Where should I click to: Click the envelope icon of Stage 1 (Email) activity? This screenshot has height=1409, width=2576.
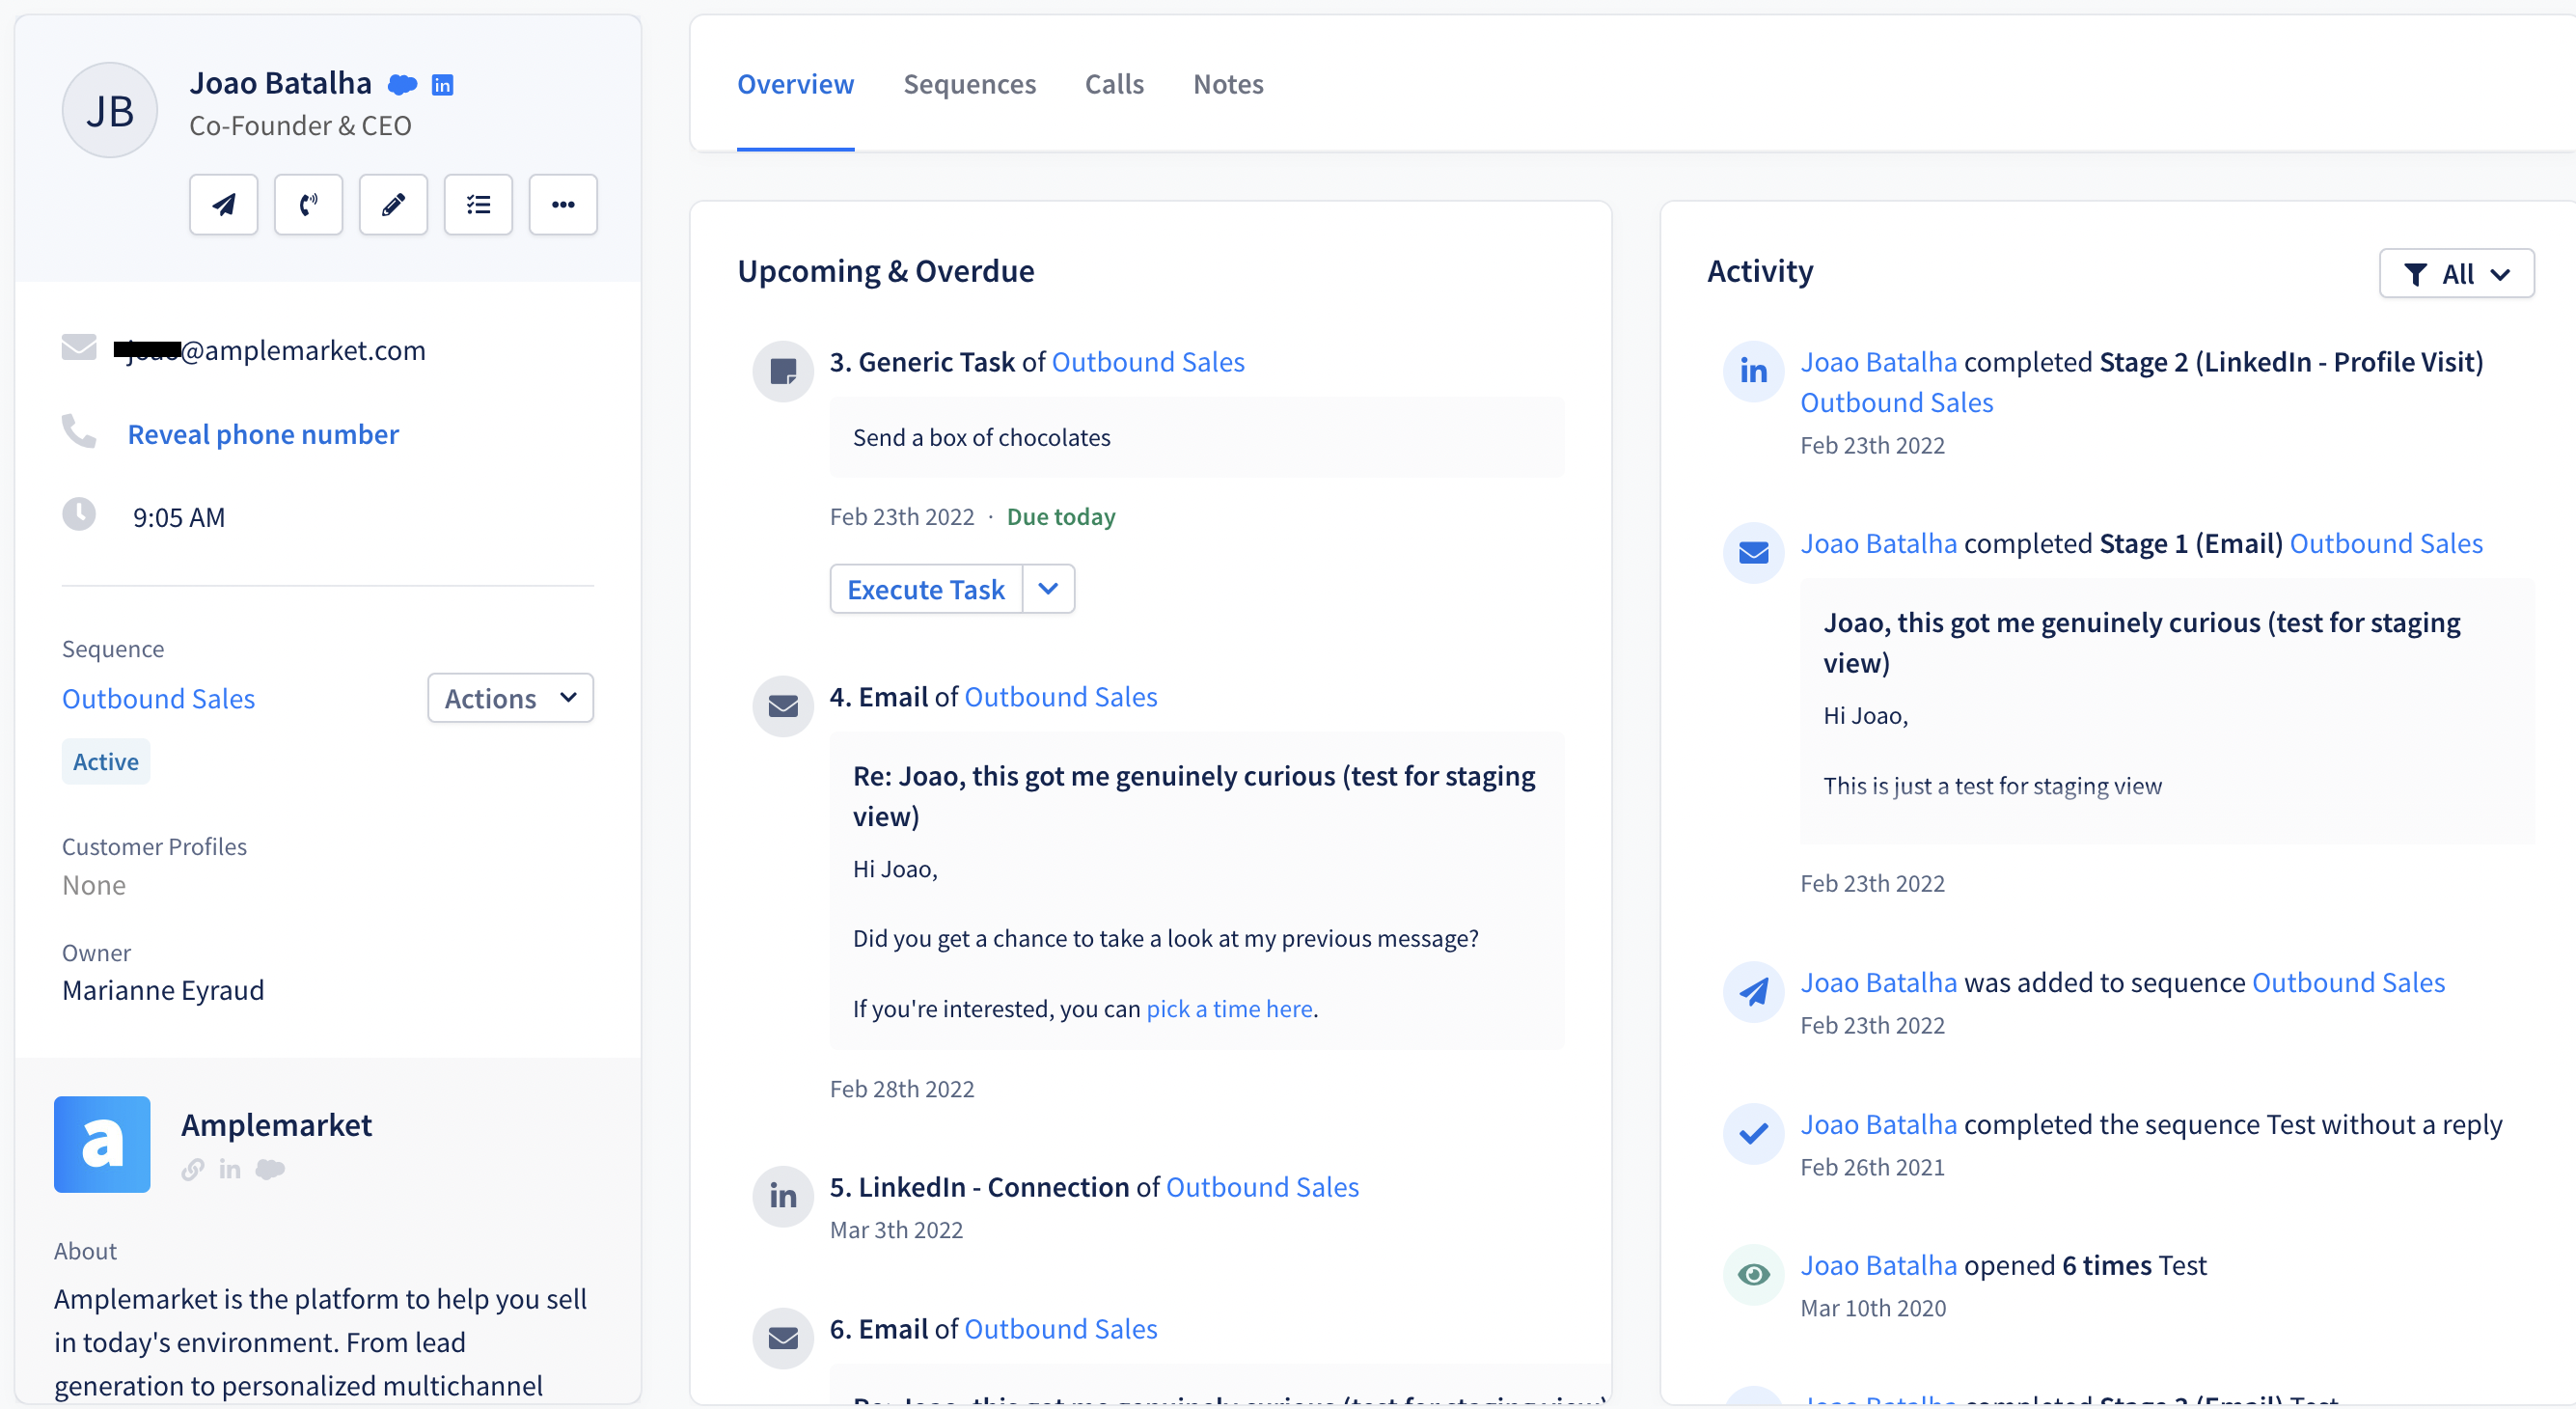pos(1753,552)
